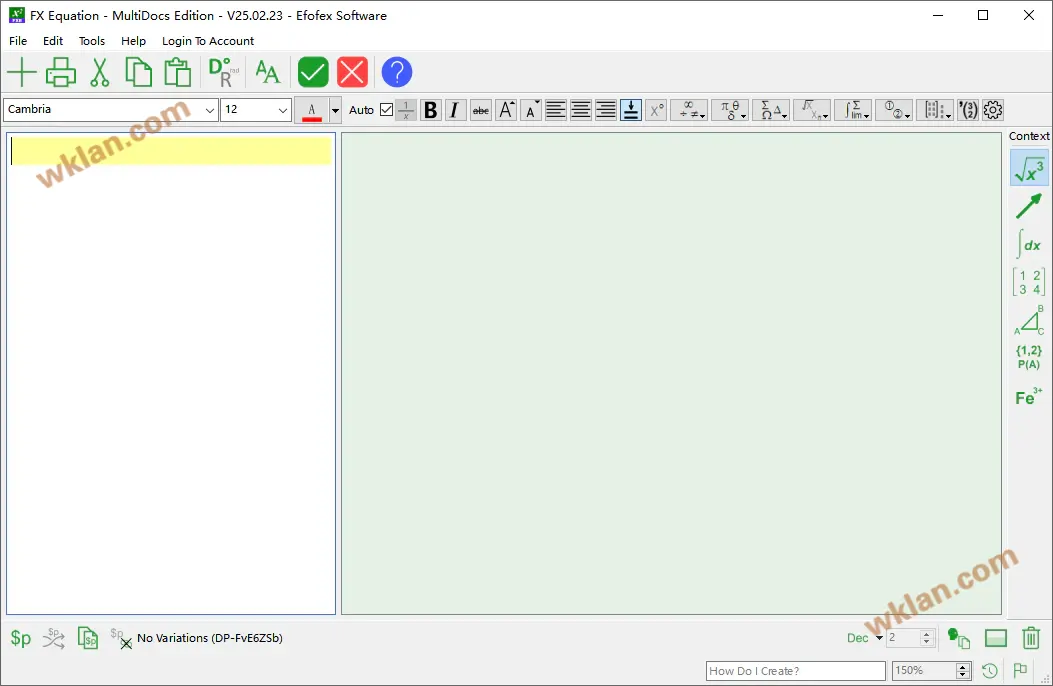Click the green bubble copy icon
Image resolution: width=1053 pixels, height=686 pixels.
click(958, 638)
